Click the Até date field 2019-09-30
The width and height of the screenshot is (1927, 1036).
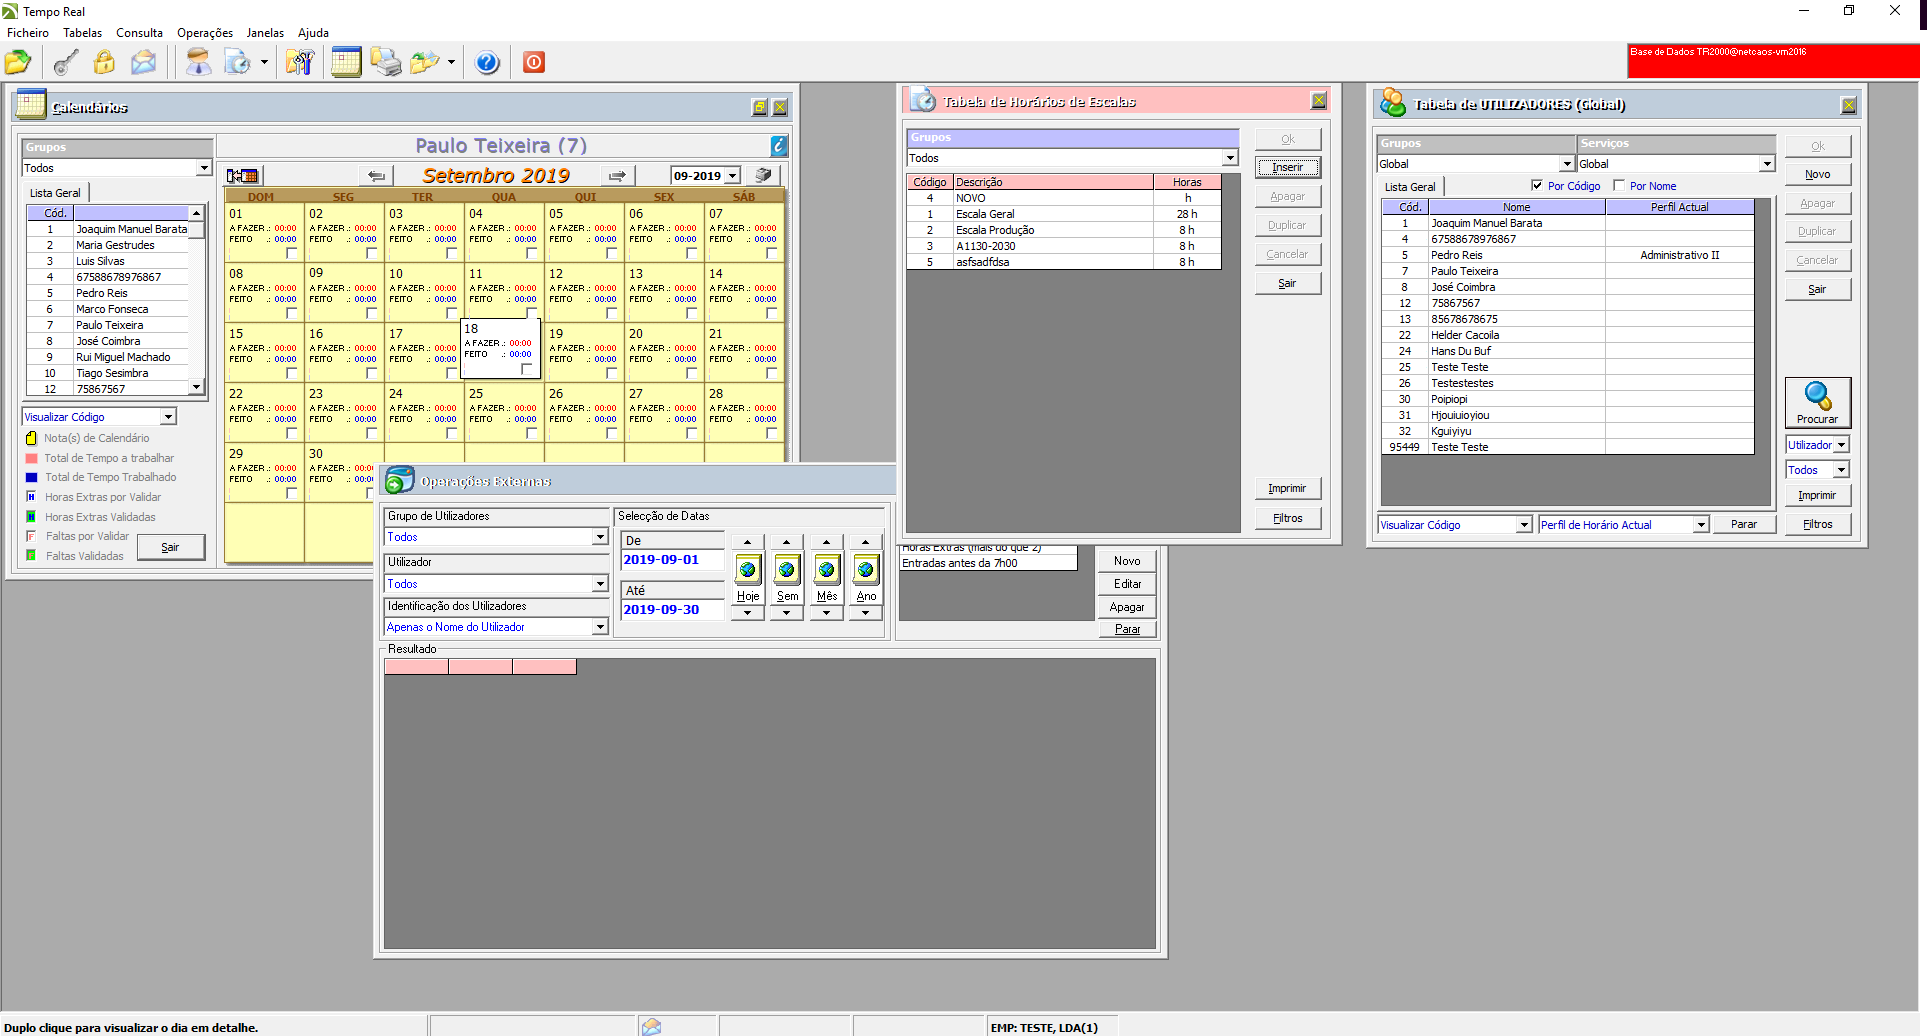pyautogui.click(x=672, y=609)
